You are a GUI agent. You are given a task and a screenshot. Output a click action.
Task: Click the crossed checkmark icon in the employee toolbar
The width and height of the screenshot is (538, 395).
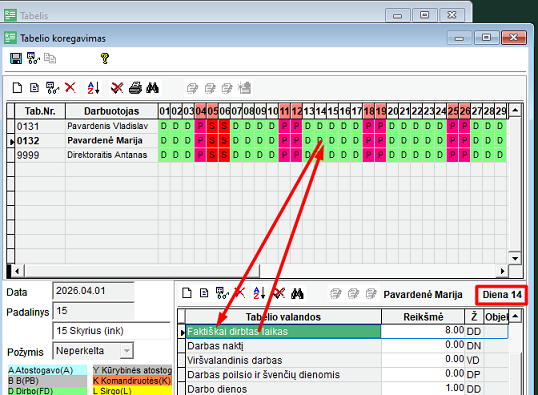pyautogui.click(x=117, y=88)
